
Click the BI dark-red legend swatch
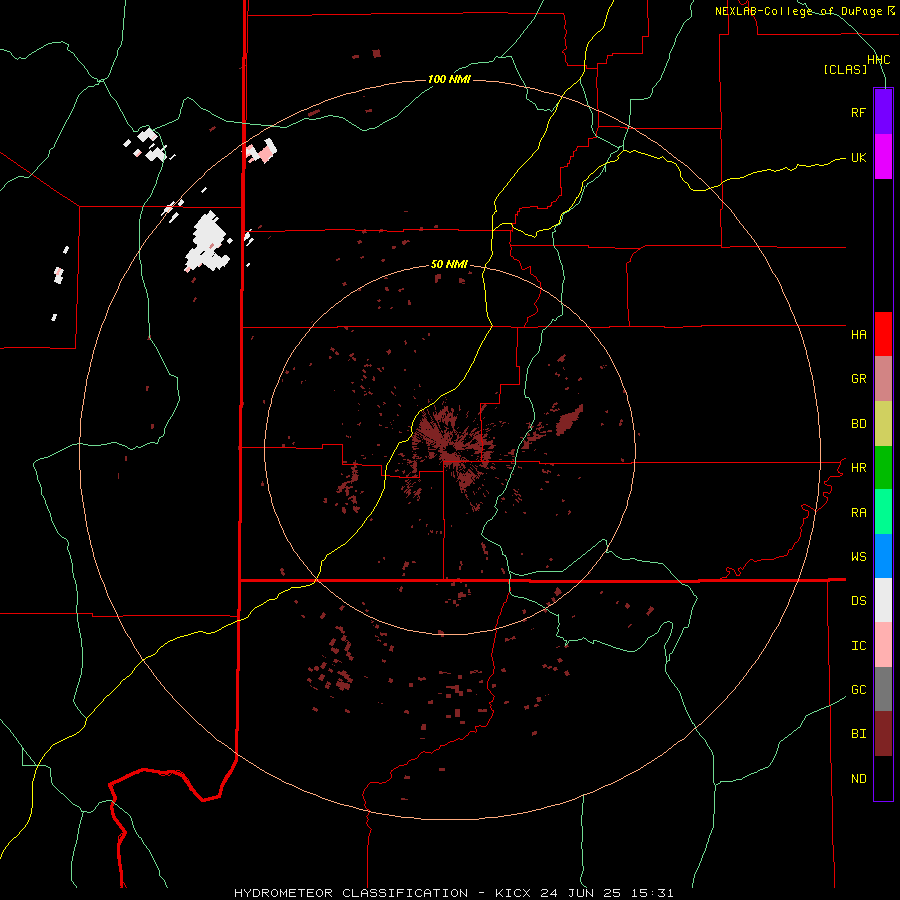[883, 734]
